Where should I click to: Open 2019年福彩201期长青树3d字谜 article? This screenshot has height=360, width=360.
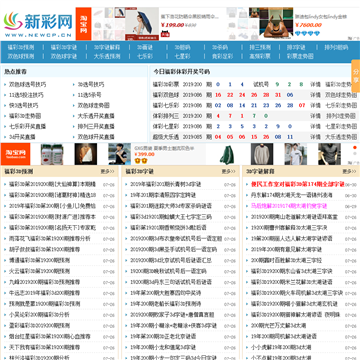[166, 184]
